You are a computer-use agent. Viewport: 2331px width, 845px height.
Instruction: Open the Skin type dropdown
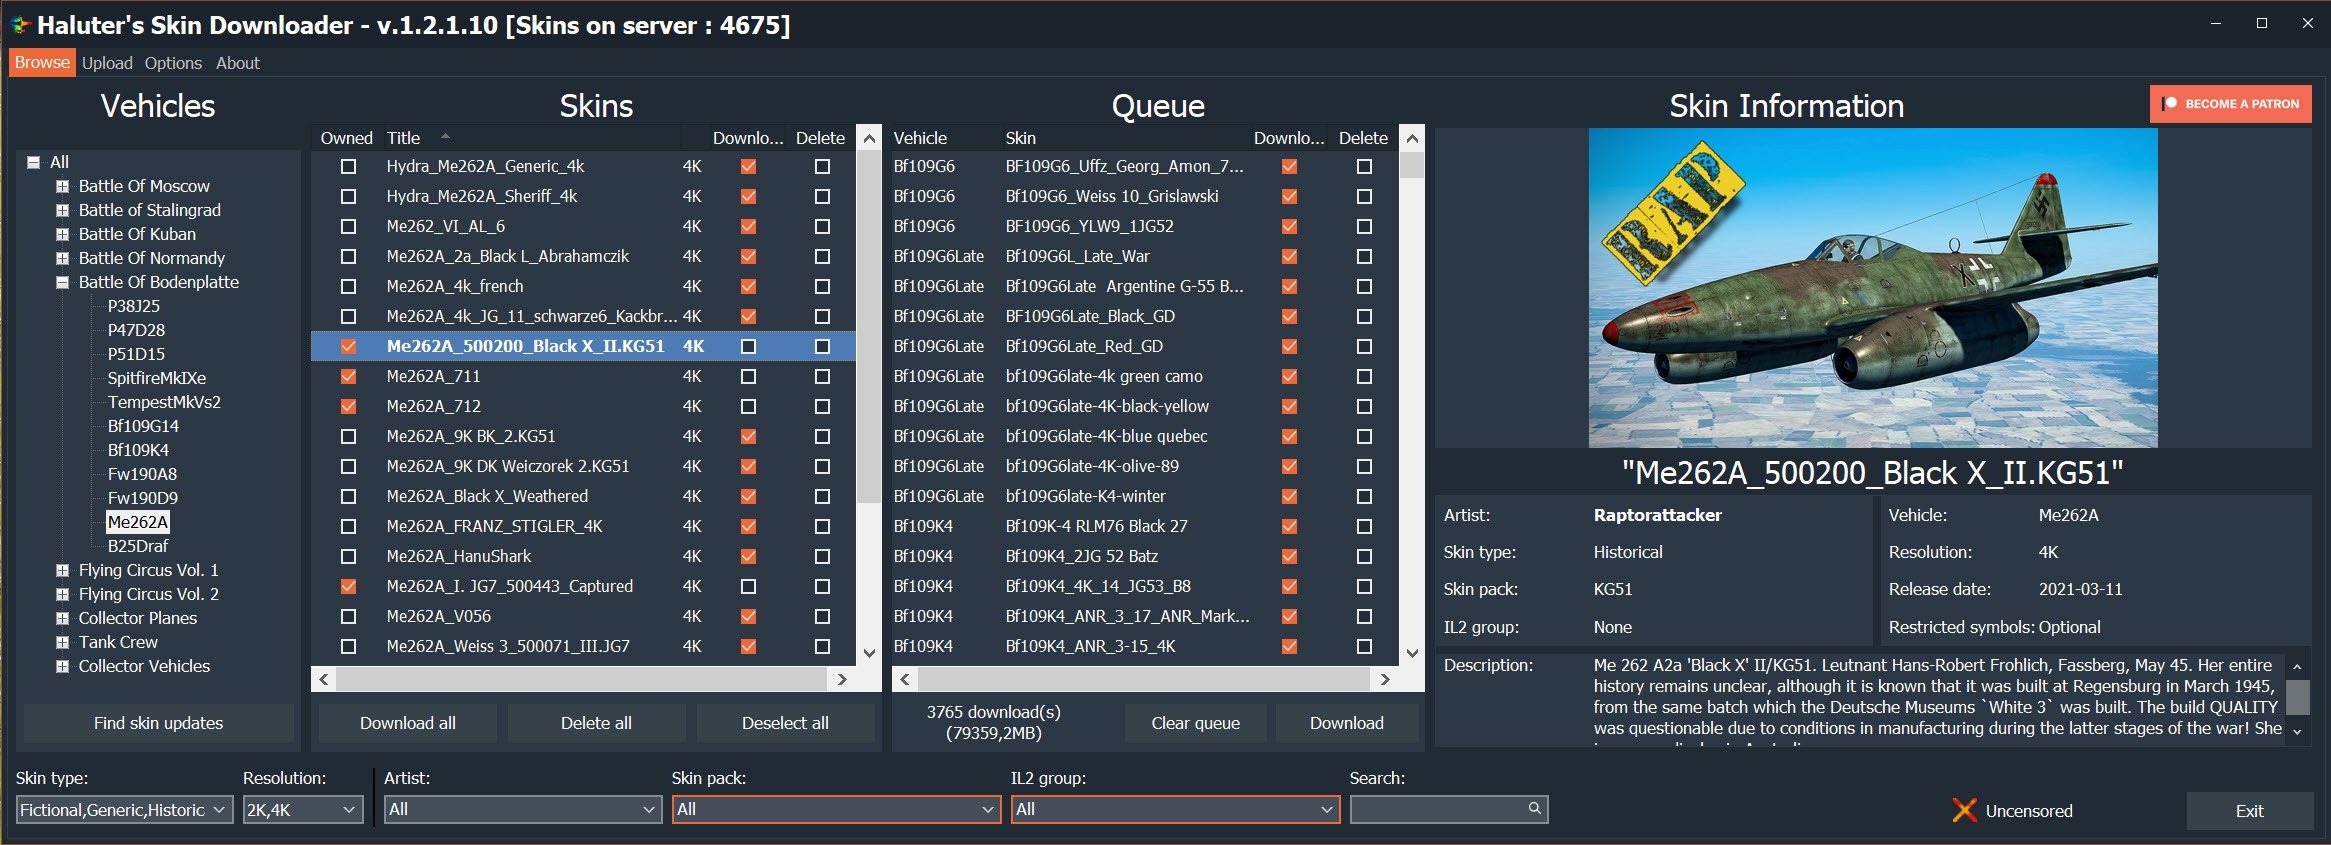tap(125, 809)
